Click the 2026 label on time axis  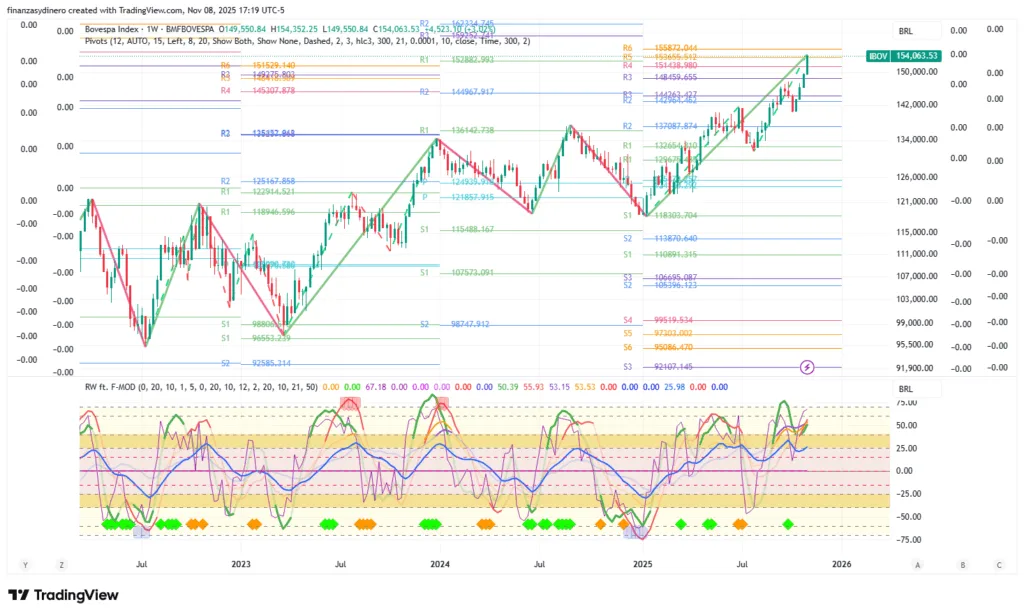(x=843, y=565)
